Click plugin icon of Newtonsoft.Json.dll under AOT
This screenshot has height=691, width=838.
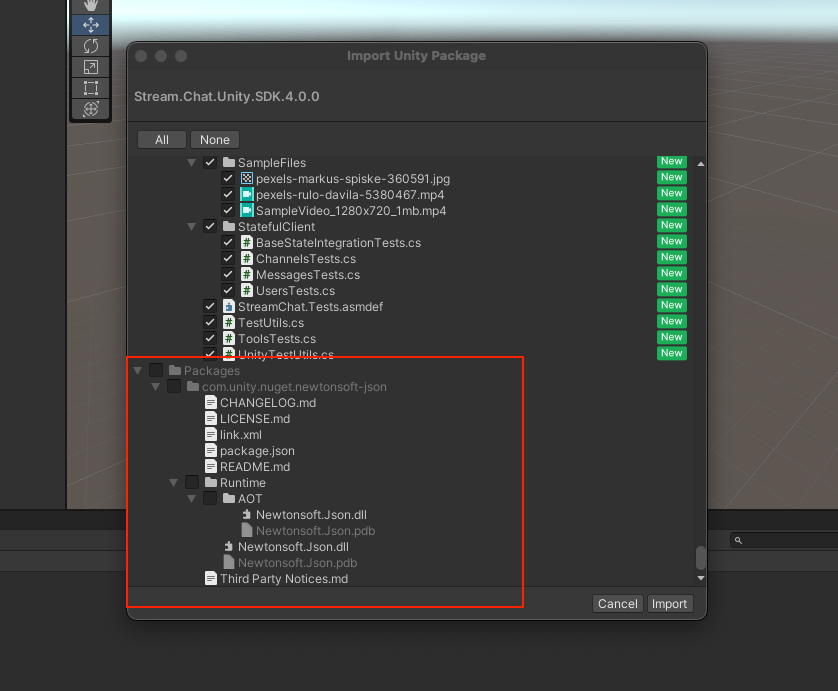tap(246, 514)
